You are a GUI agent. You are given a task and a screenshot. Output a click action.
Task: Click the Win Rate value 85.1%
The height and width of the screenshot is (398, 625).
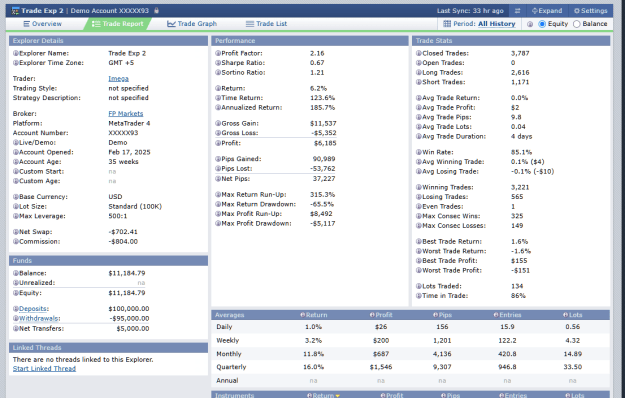click(521, 152)
